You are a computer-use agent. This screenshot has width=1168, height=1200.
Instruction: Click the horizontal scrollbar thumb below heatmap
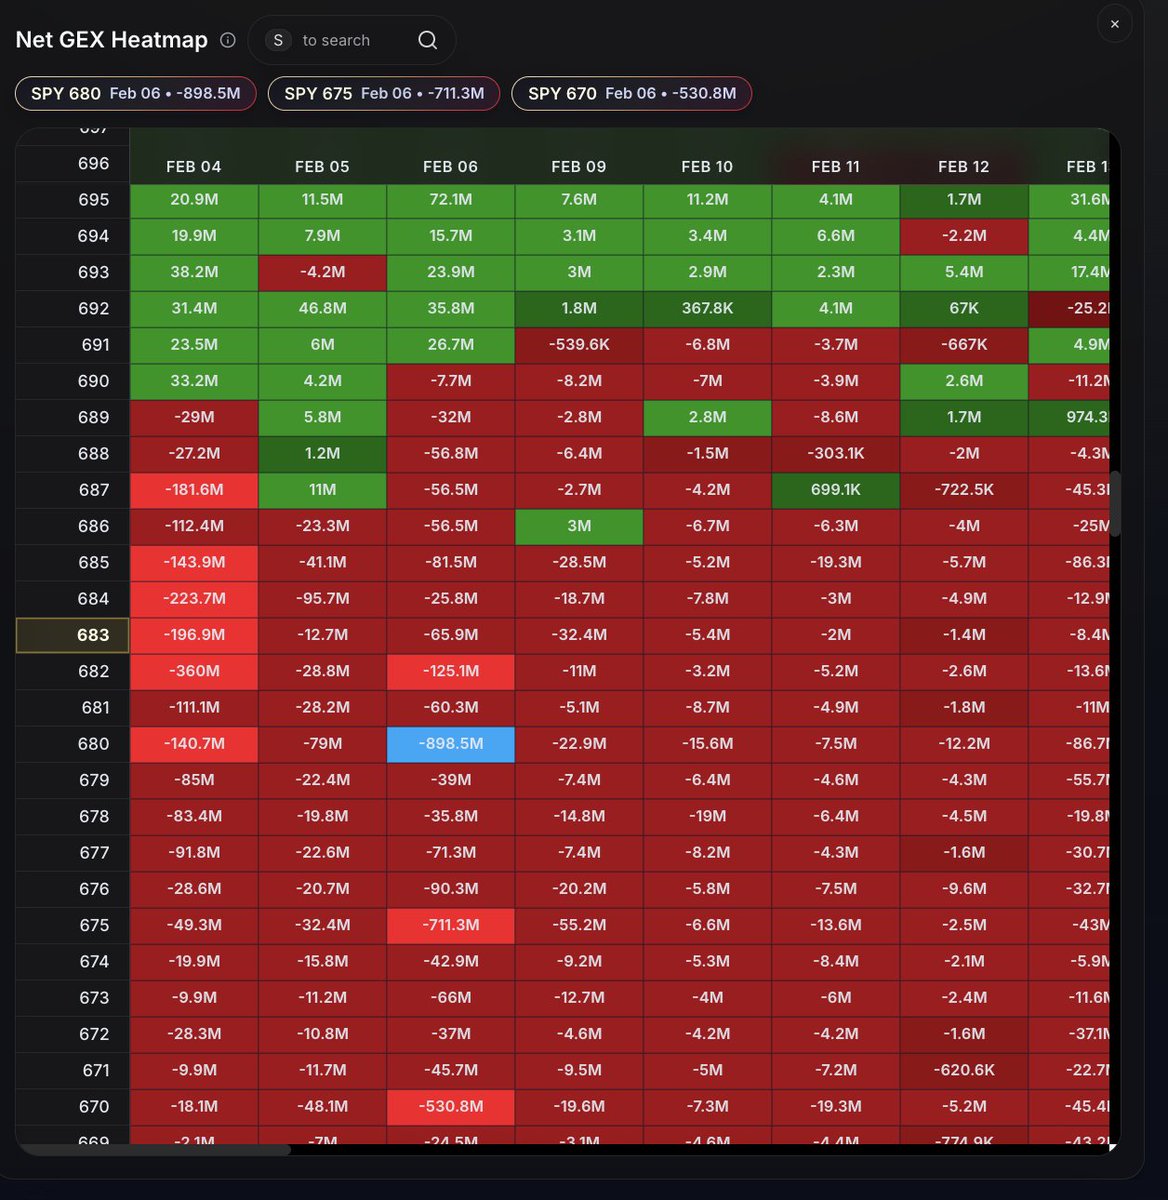click(x=155, y=1150)
